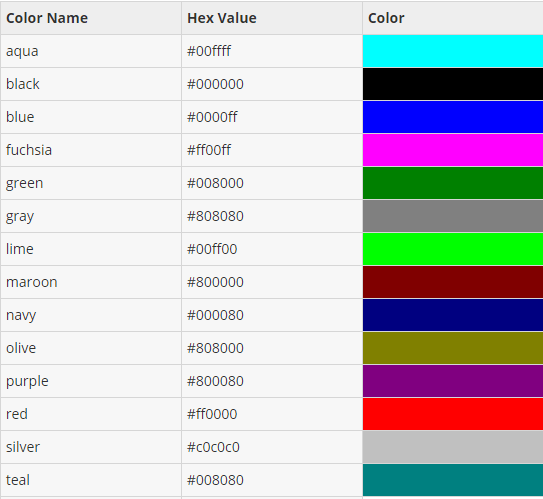The width and height of the screenshot is (543, 499).
Task: Select the #c0c0c0 hex value
Action: tap(272, 447)
